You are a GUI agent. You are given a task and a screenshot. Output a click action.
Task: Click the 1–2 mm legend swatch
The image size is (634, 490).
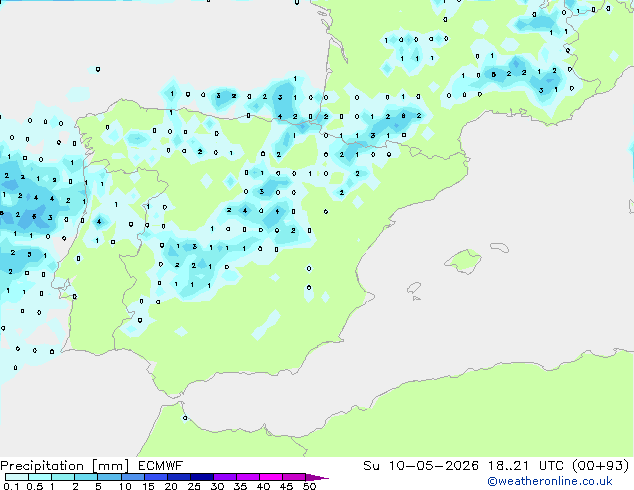pos(63,477)
